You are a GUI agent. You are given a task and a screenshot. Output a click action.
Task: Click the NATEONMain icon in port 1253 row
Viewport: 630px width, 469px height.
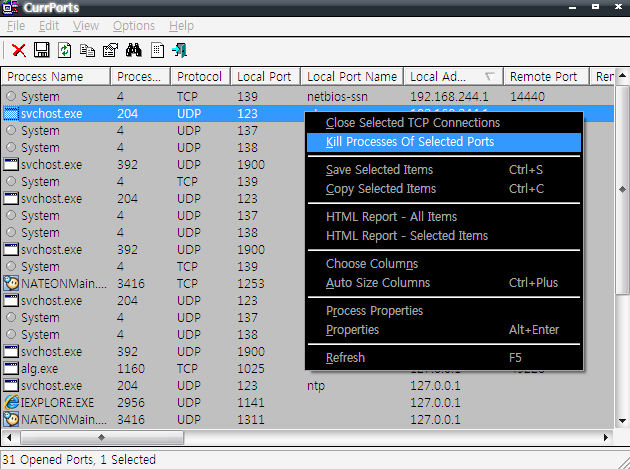coord(11,283)
